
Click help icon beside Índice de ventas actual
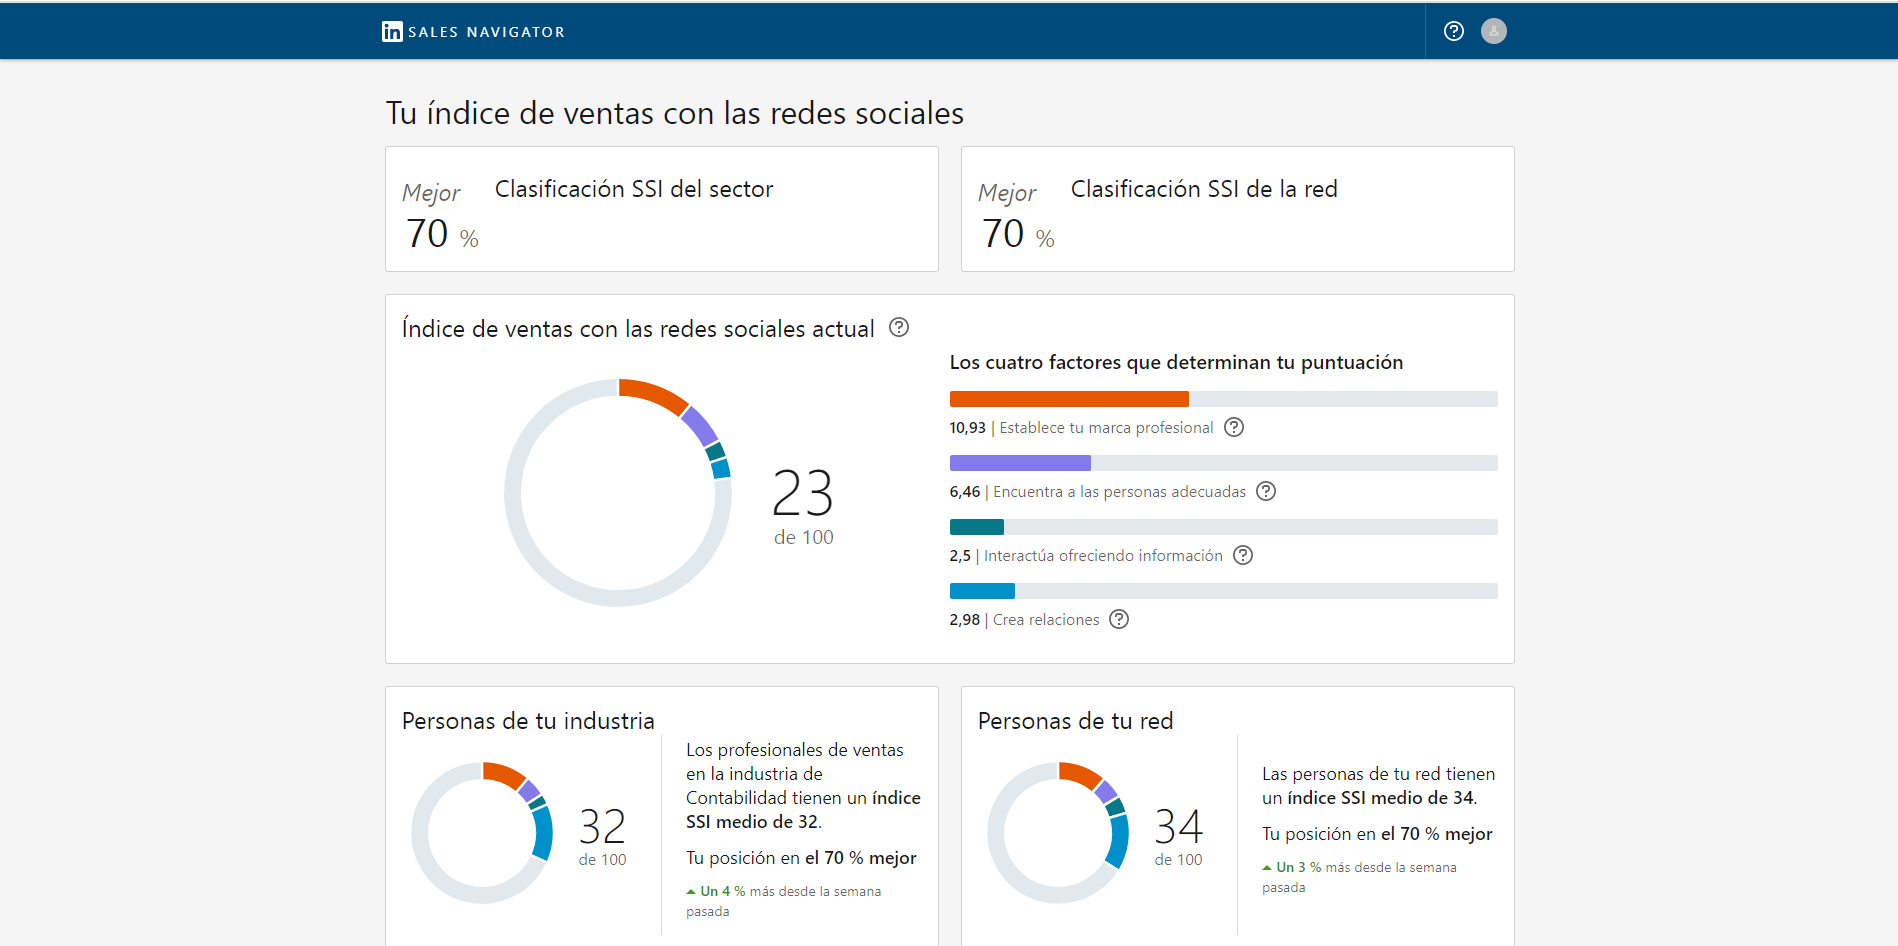point(899,327)
